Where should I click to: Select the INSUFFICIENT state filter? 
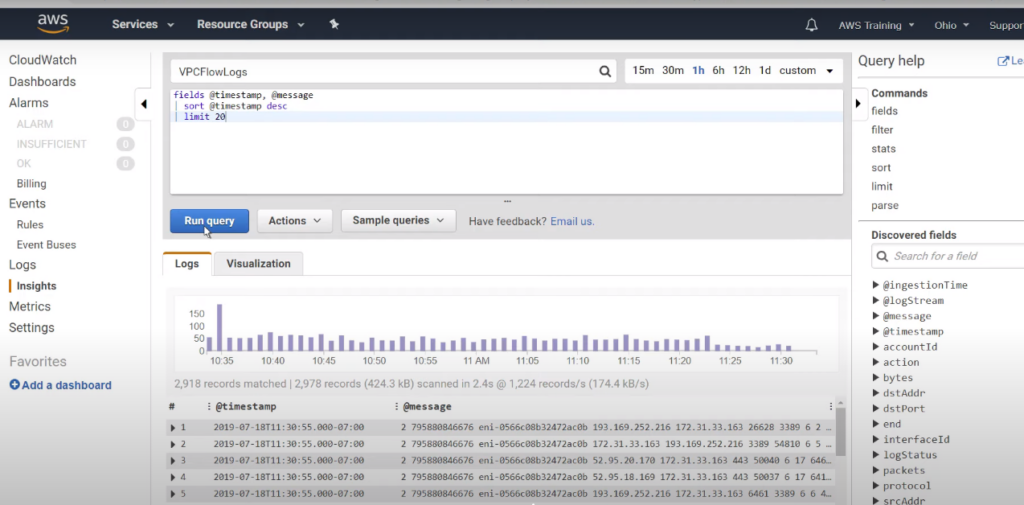(52, 144)
